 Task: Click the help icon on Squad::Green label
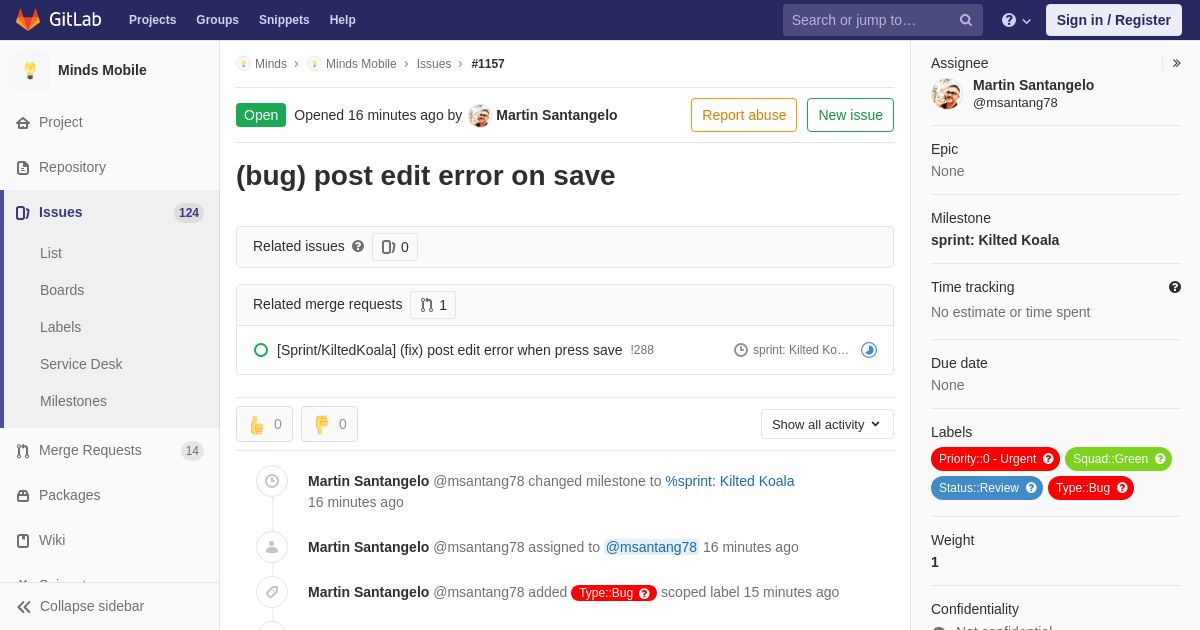1160,459
